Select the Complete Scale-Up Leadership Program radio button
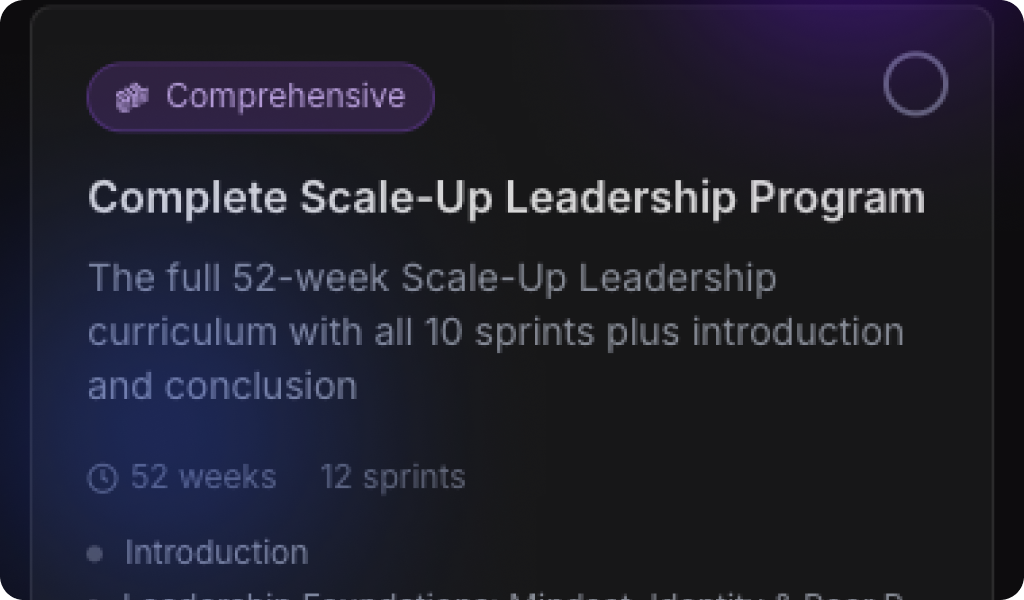Viewport: 1024px width, 600px height. click(915, 85)
